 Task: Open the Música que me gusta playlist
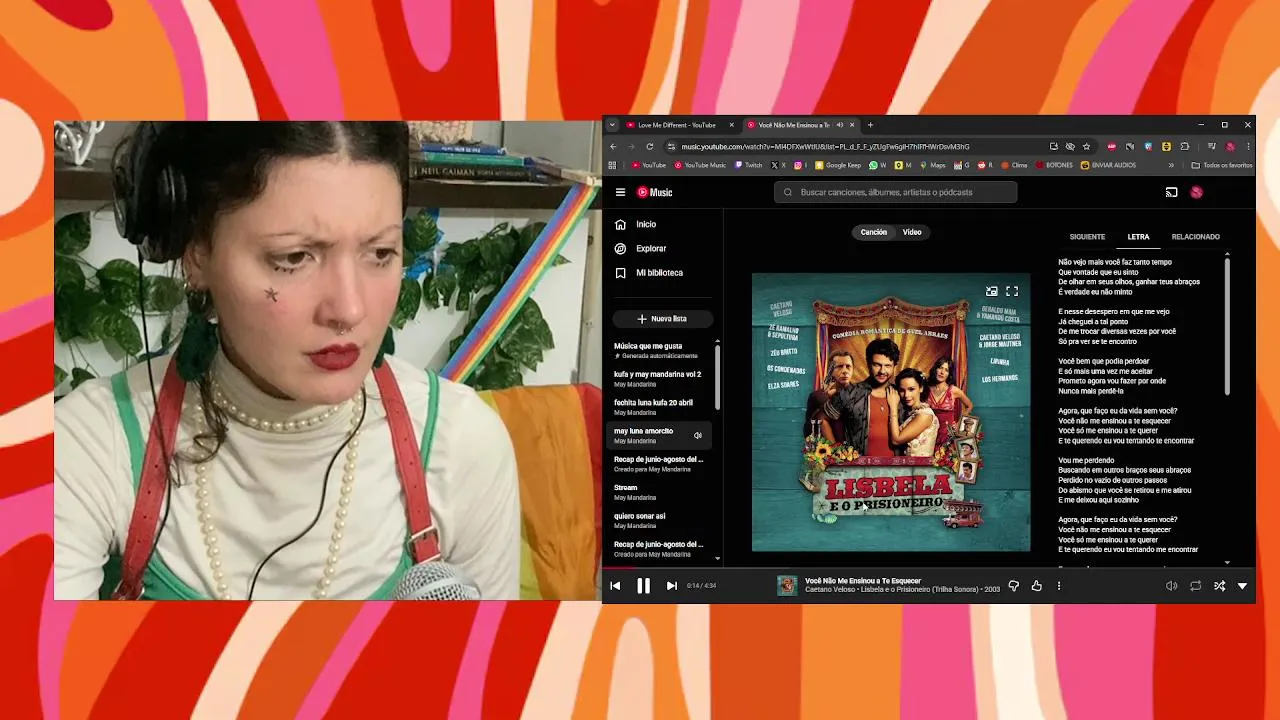(658, 350)
